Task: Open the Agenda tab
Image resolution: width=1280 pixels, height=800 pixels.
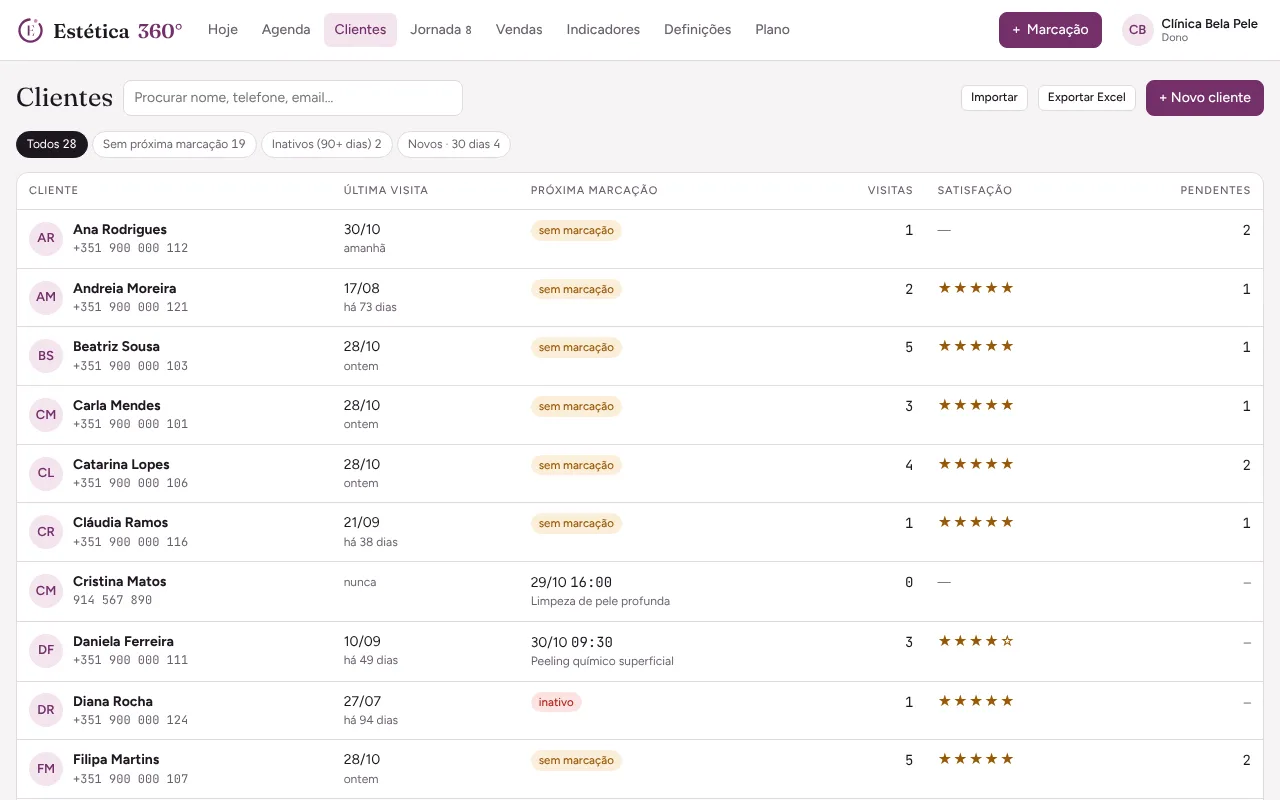Action: (x=286, y=30)
